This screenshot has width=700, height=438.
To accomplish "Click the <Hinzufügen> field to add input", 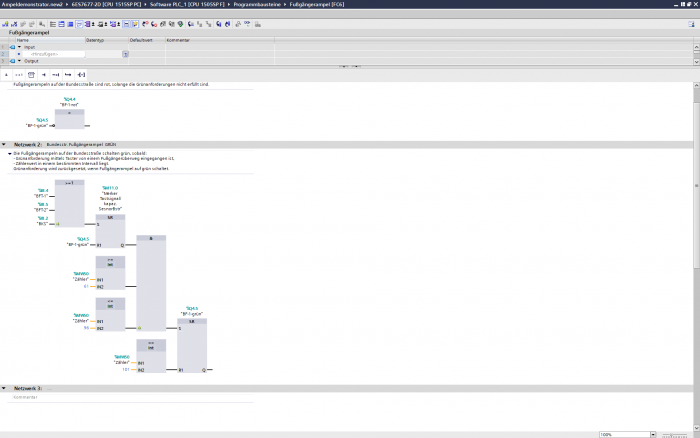I will click(x=45, y=54).
